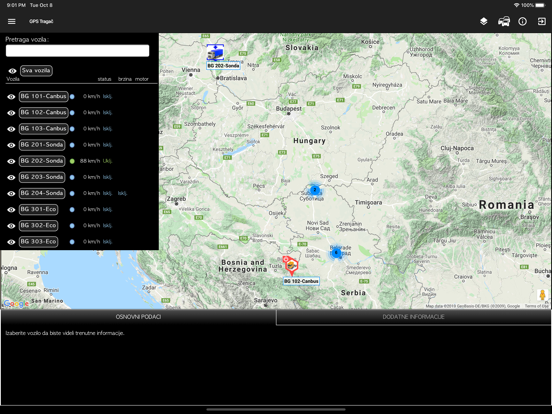
Task: Toggle visibility of BG 103-Canbus
Action: [11, 129]
